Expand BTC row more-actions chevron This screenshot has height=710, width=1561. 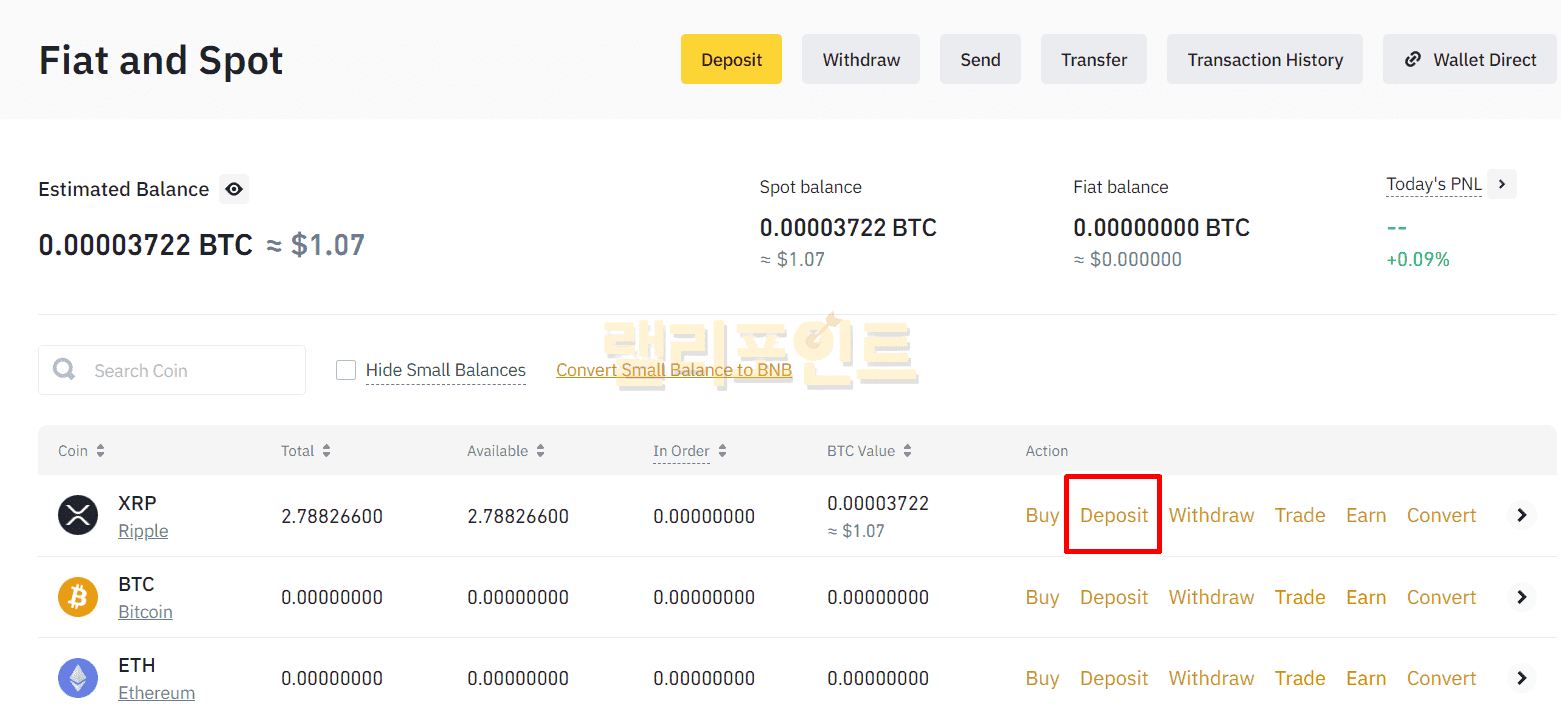click(x=1521, y=597)
